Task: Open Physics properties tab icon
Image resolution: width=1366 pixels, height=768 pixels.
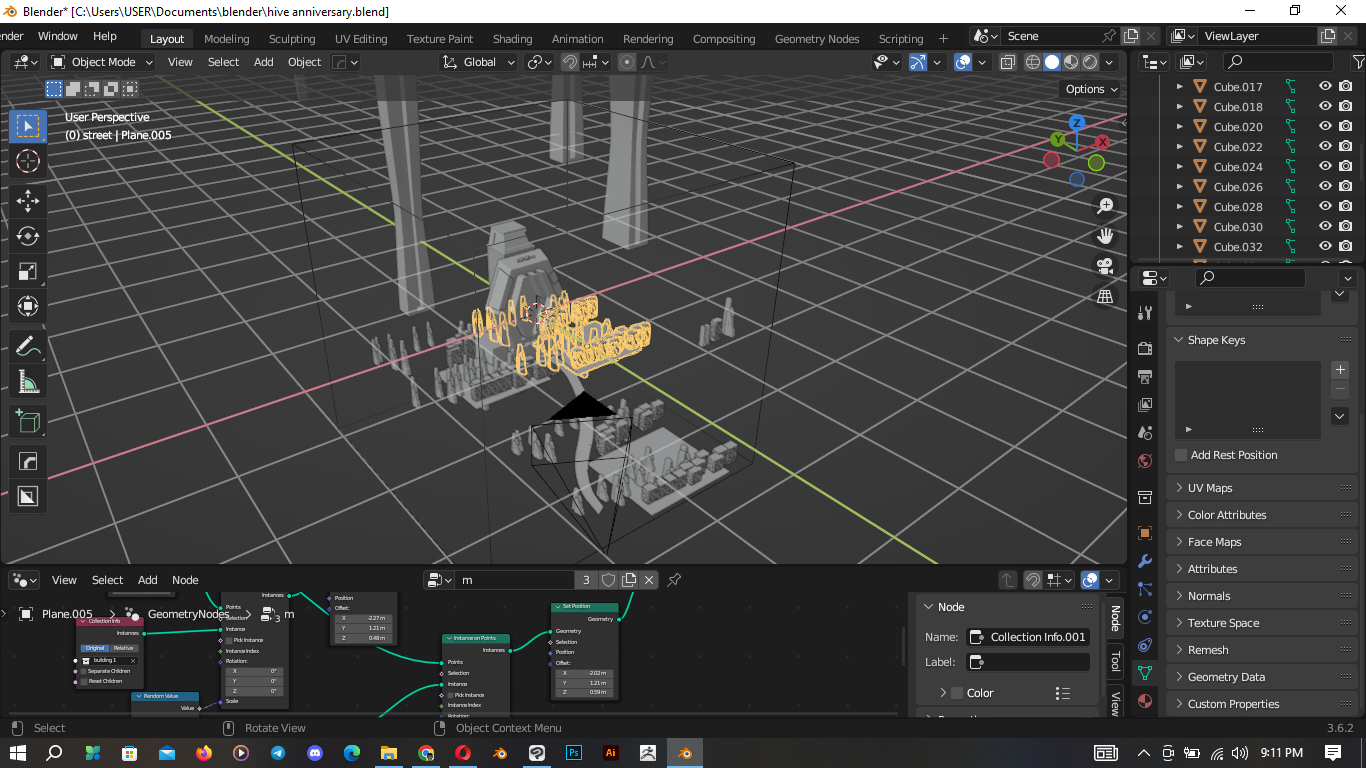Action: [1146, 617]
